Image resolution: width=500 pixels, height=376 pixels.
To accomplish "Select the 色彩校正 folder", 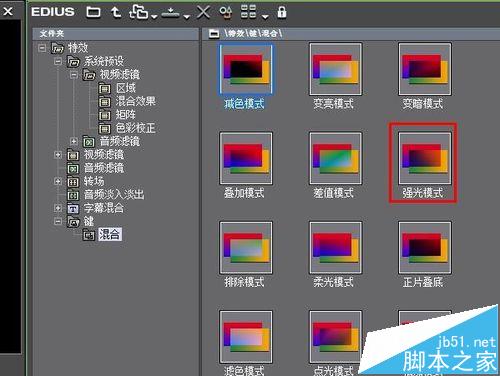I will point(135,128).
